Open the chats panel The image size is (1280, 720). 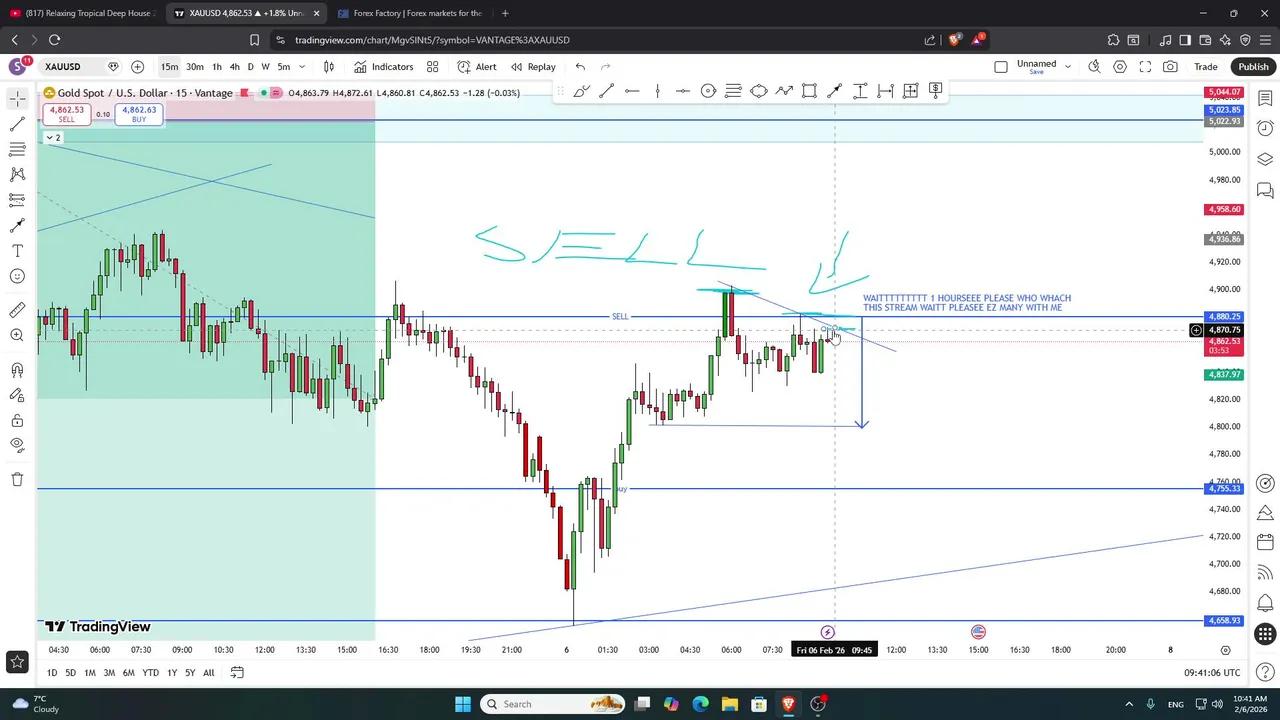(1265, 191)
